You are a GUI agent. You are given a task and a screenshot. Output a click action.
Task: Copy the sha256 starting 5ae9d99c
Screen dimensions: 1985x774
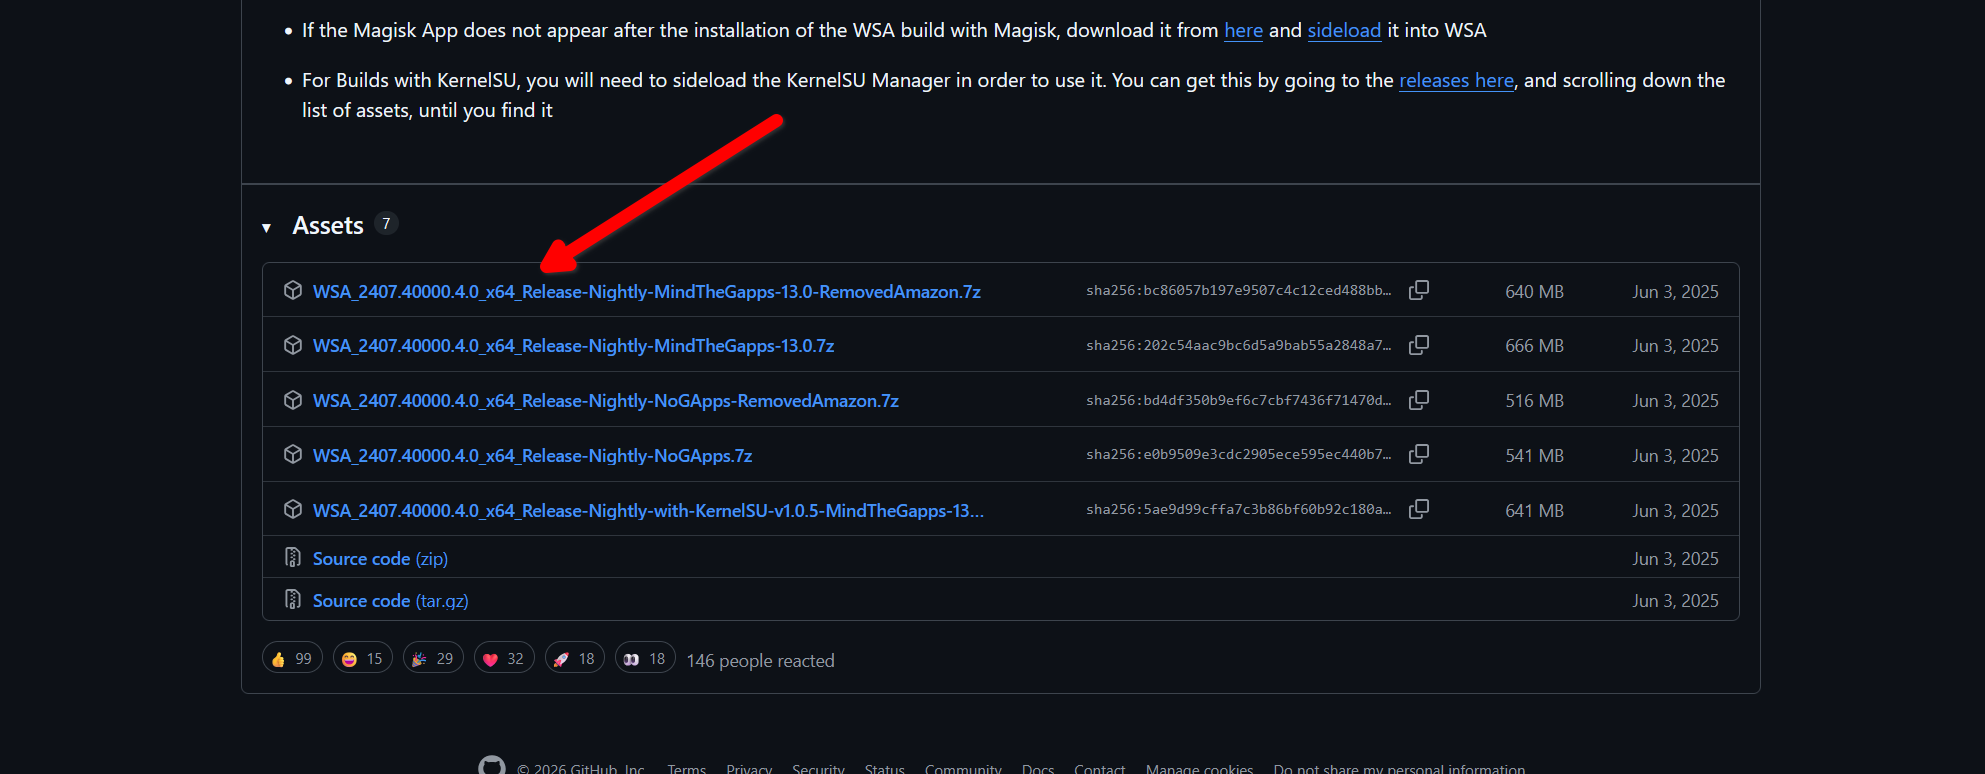point(1419,509)
